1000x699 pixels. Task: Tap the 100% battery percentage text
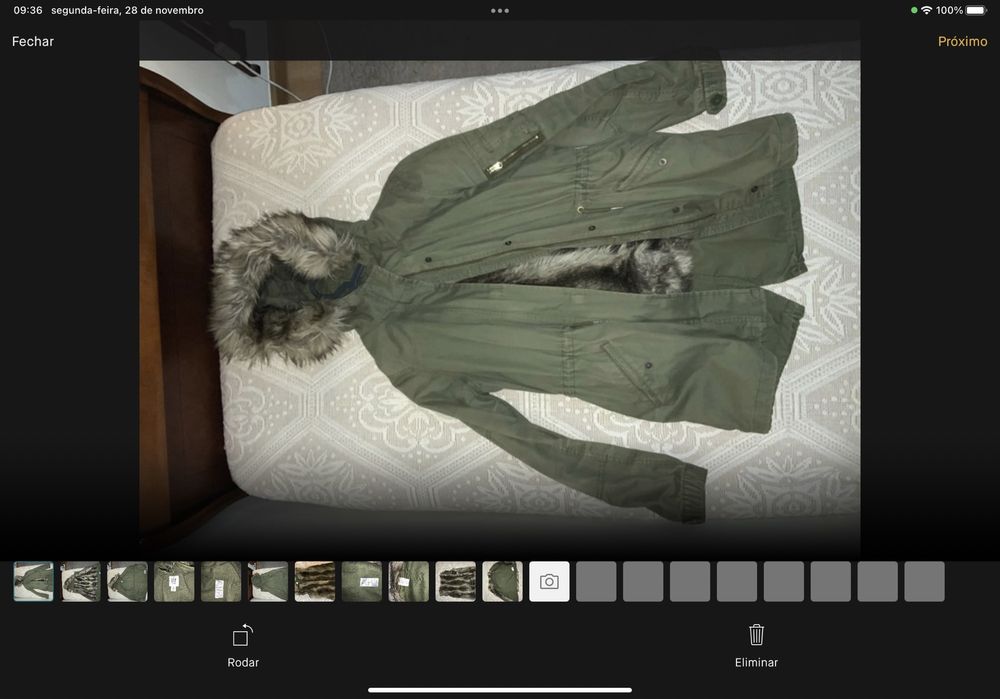click(x=949, y=10)
